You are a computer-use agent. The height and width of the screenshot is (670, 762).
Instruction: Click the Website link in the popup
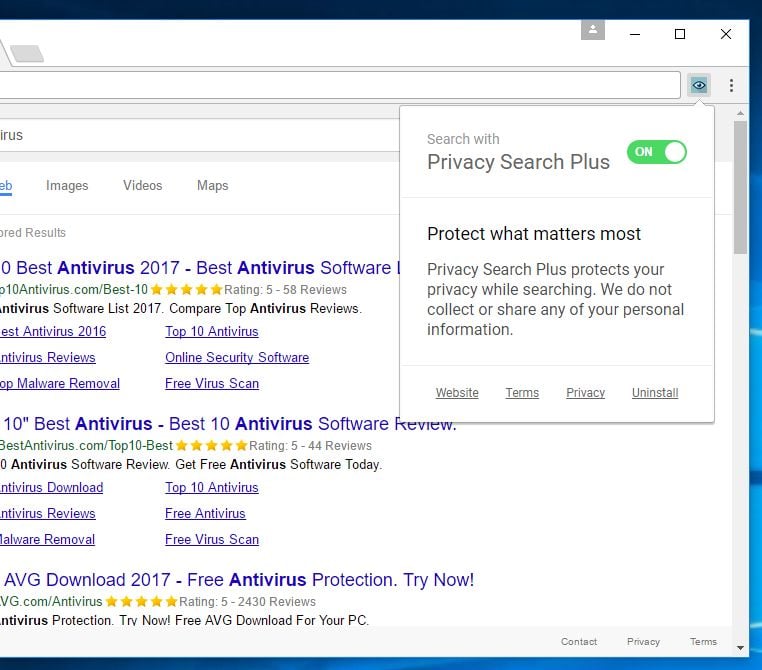[457, 393]
